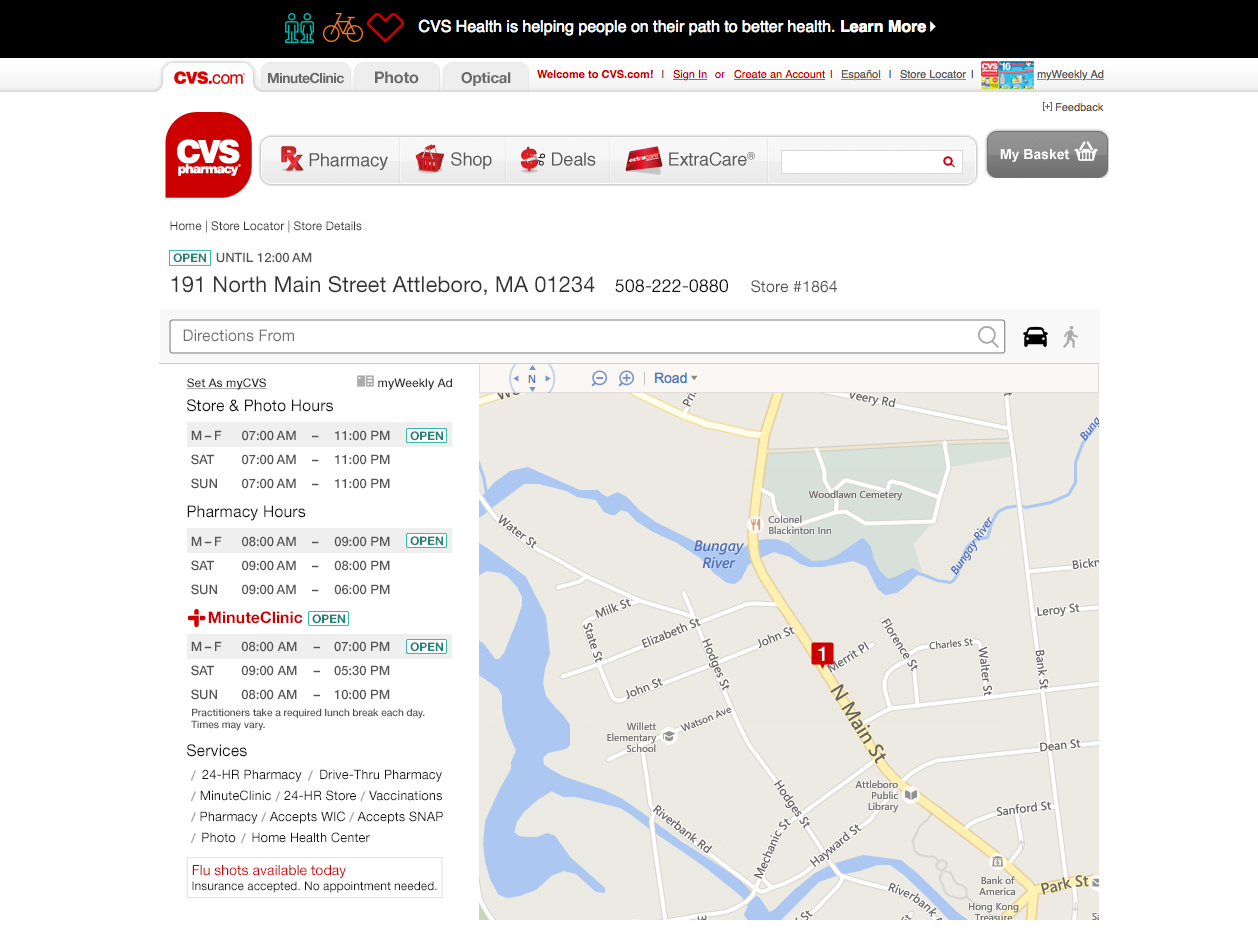Click 'Accepts SNAP' service text
This screenshot has height=936, width=1258.
400,817
